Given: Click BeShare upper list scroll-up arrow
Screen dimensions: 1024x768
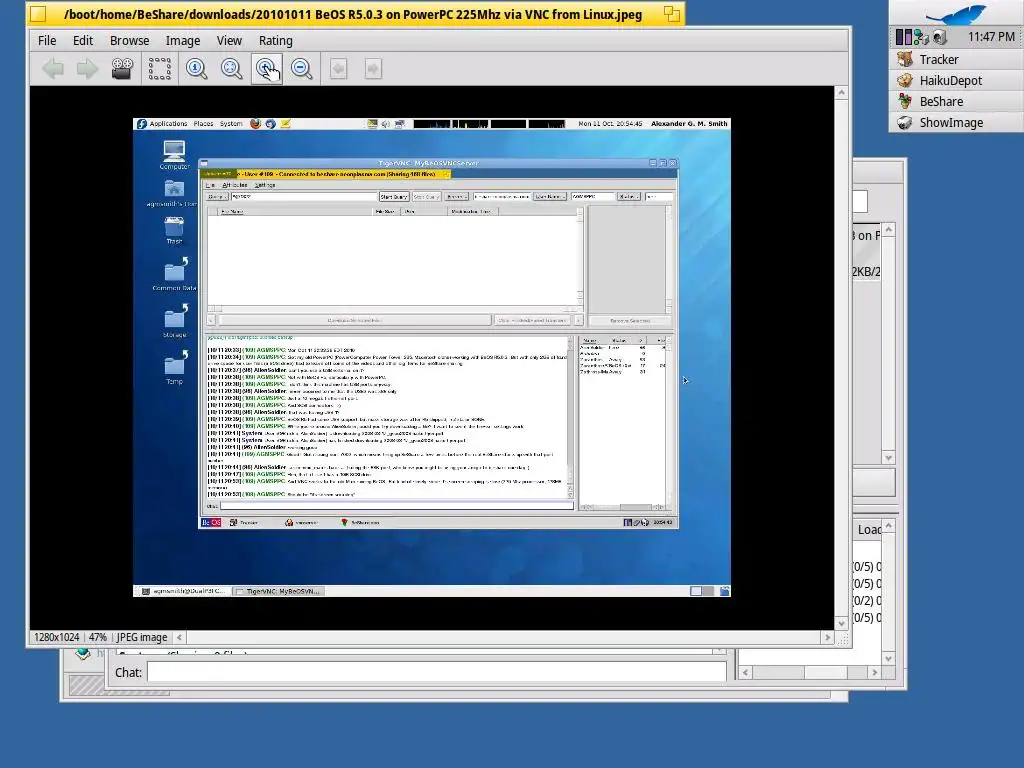Looking at the screenshot, I should (x=888, y=230).
